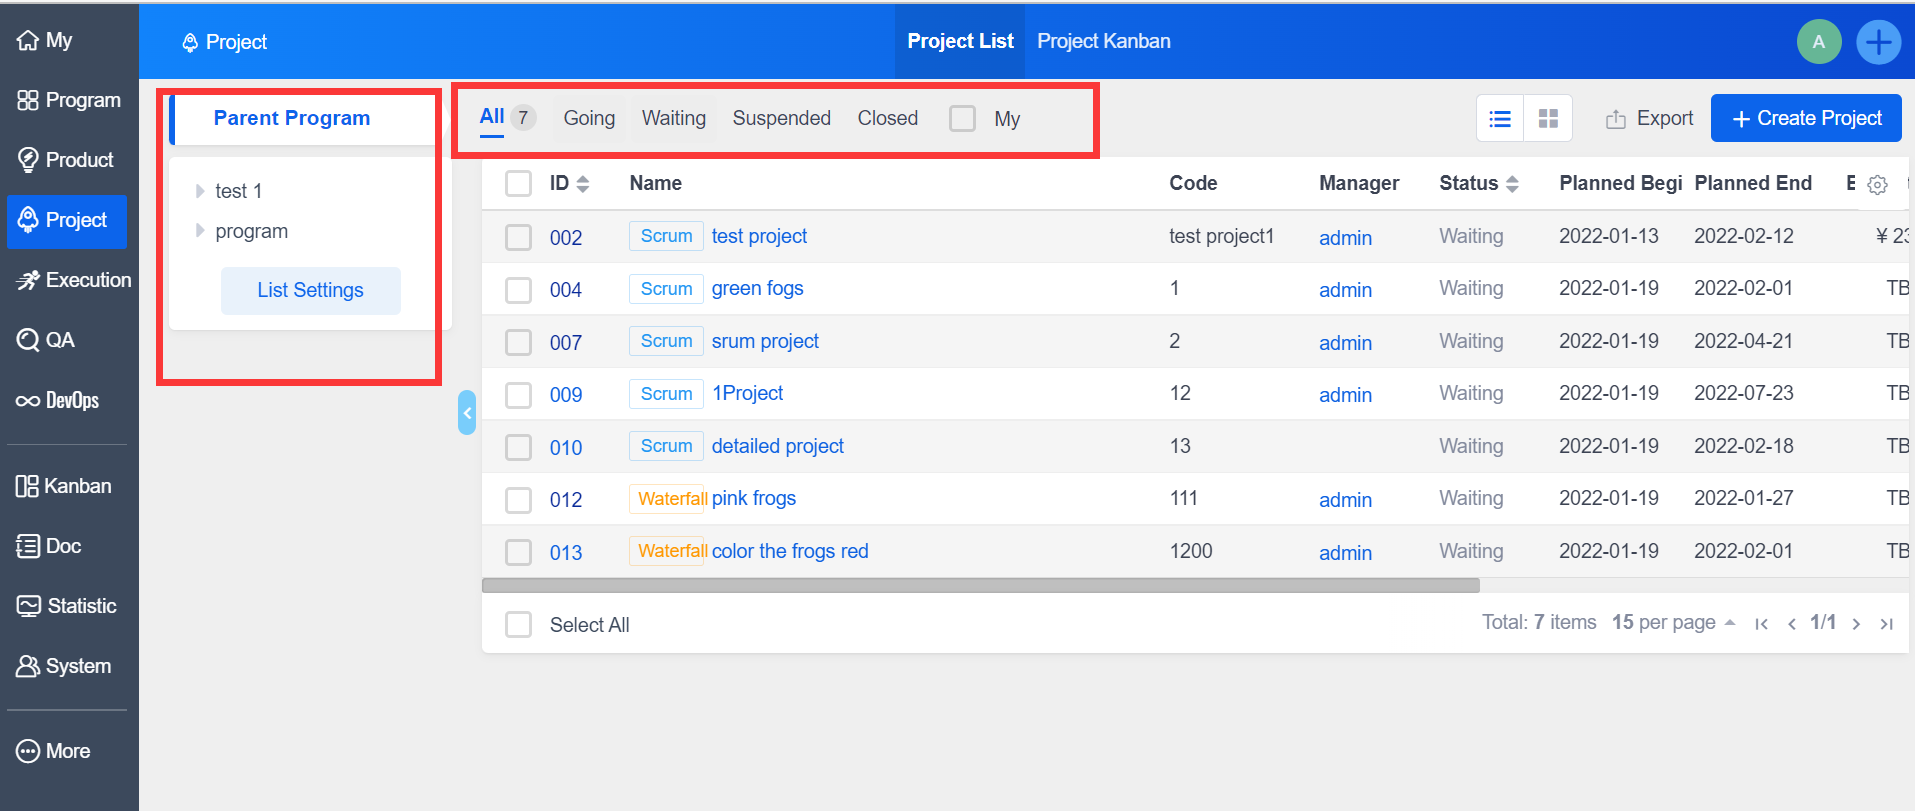1915x811 pixels.
Task: Expand the test 1 program node
Action: pos(200,191)
